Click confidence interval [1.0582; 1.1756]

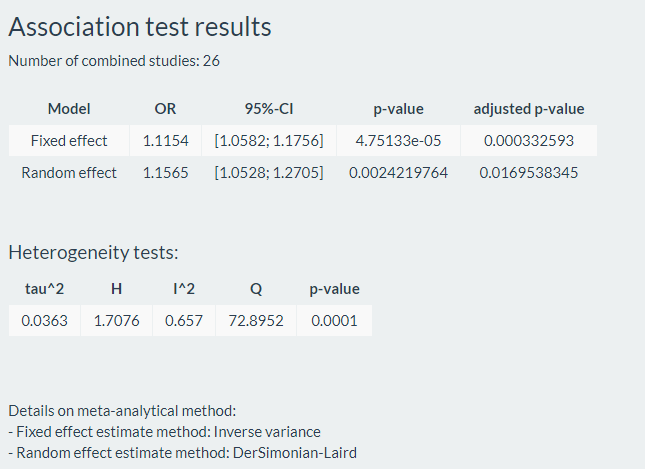point(268,140)
